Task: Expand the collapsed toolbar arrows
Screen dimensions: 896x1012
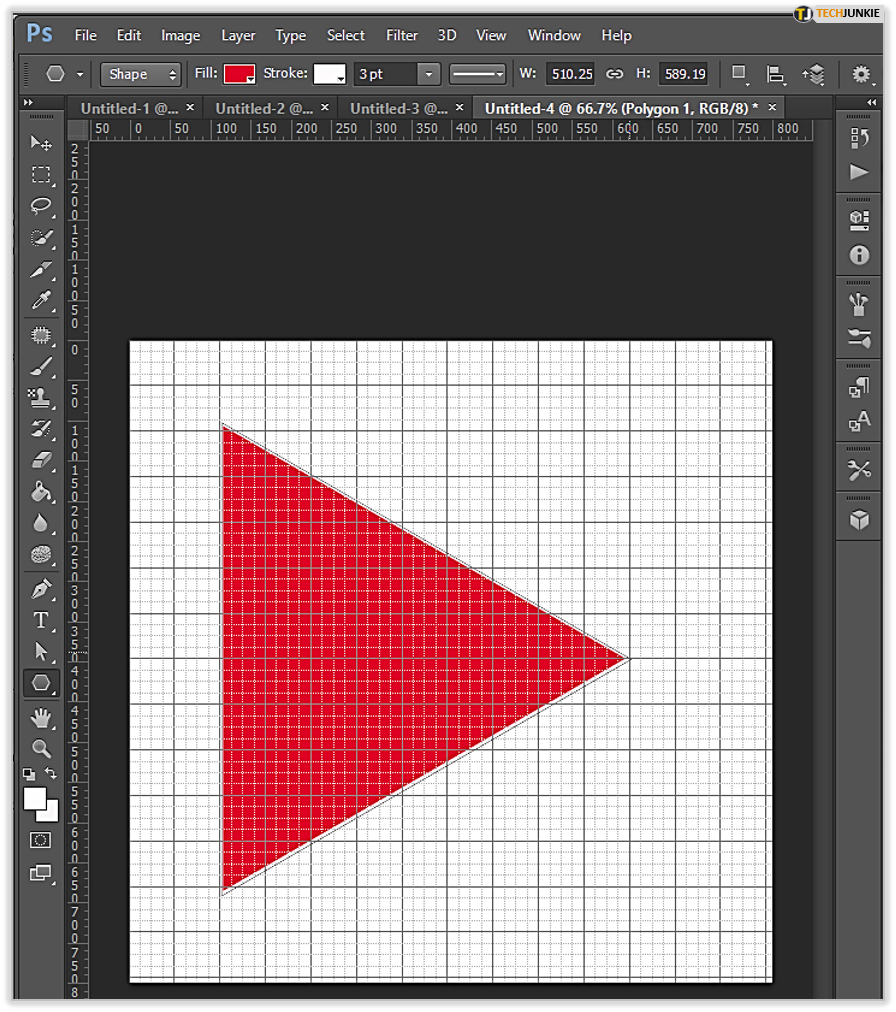Action: tap(28, 102)
